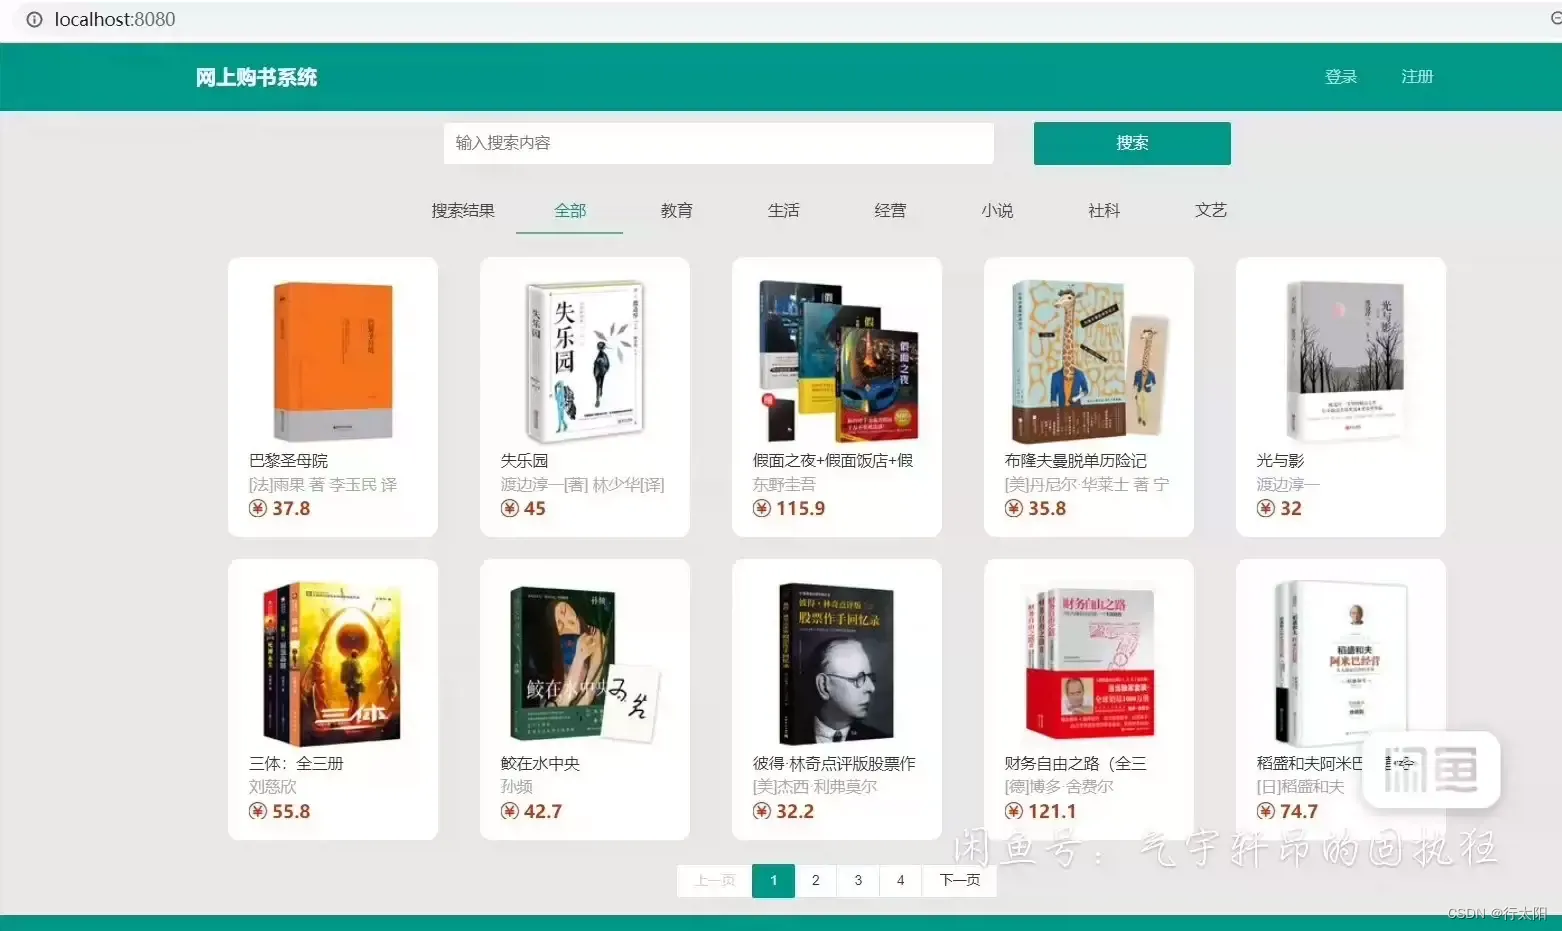The height and width of the screenshot is (931, 1562).
Task: Go to the 下一页 next page
Action: (959, 880)
